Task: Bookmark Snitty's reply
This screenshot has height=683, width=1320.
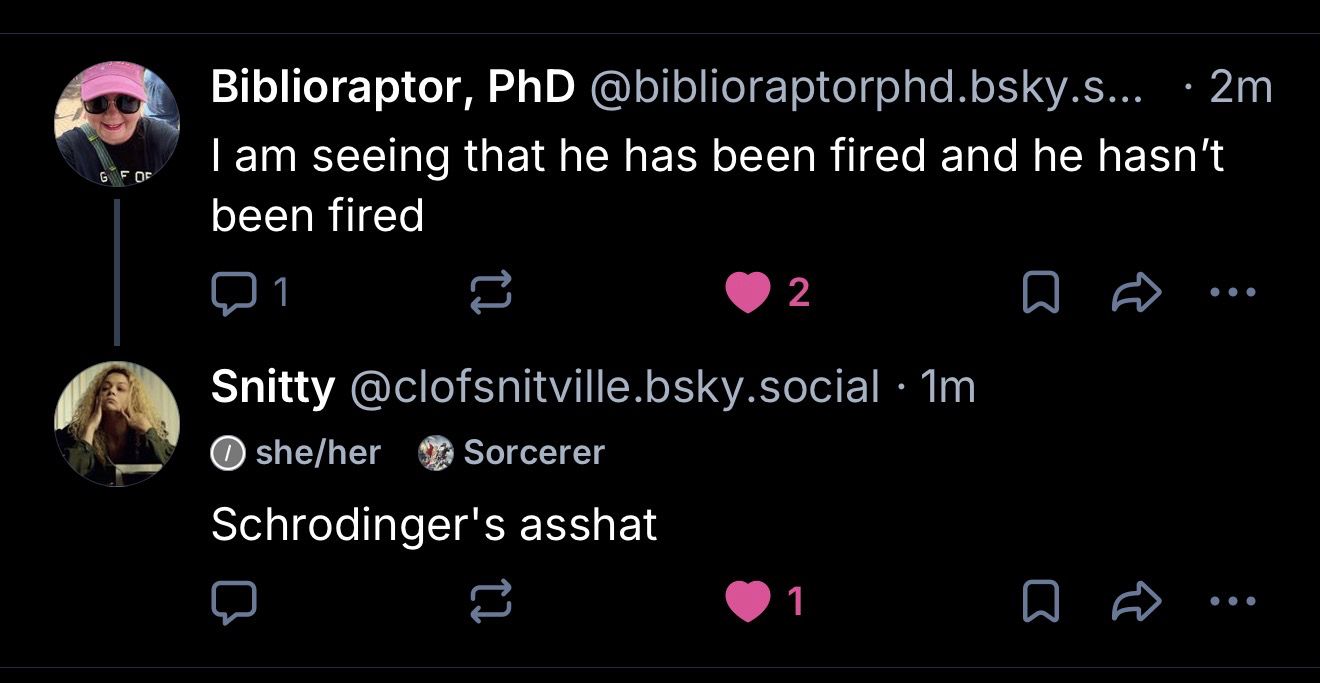Action: point(1041,601)
